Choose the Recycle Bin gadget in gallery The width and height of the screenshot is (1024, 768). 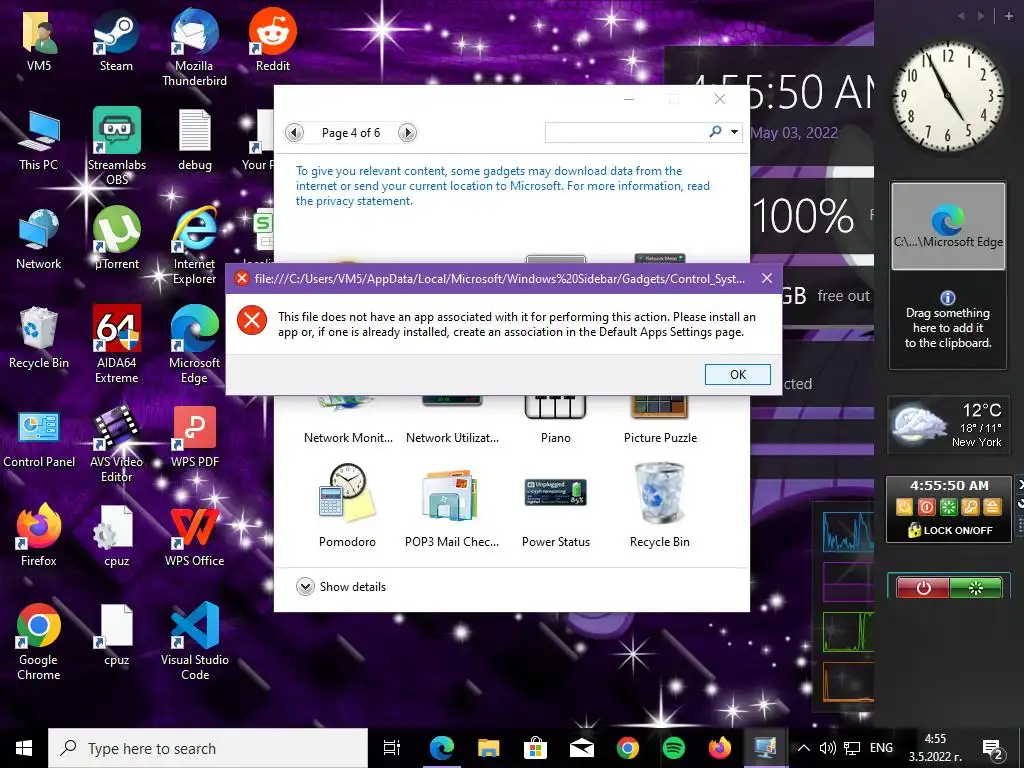point(660,505)
